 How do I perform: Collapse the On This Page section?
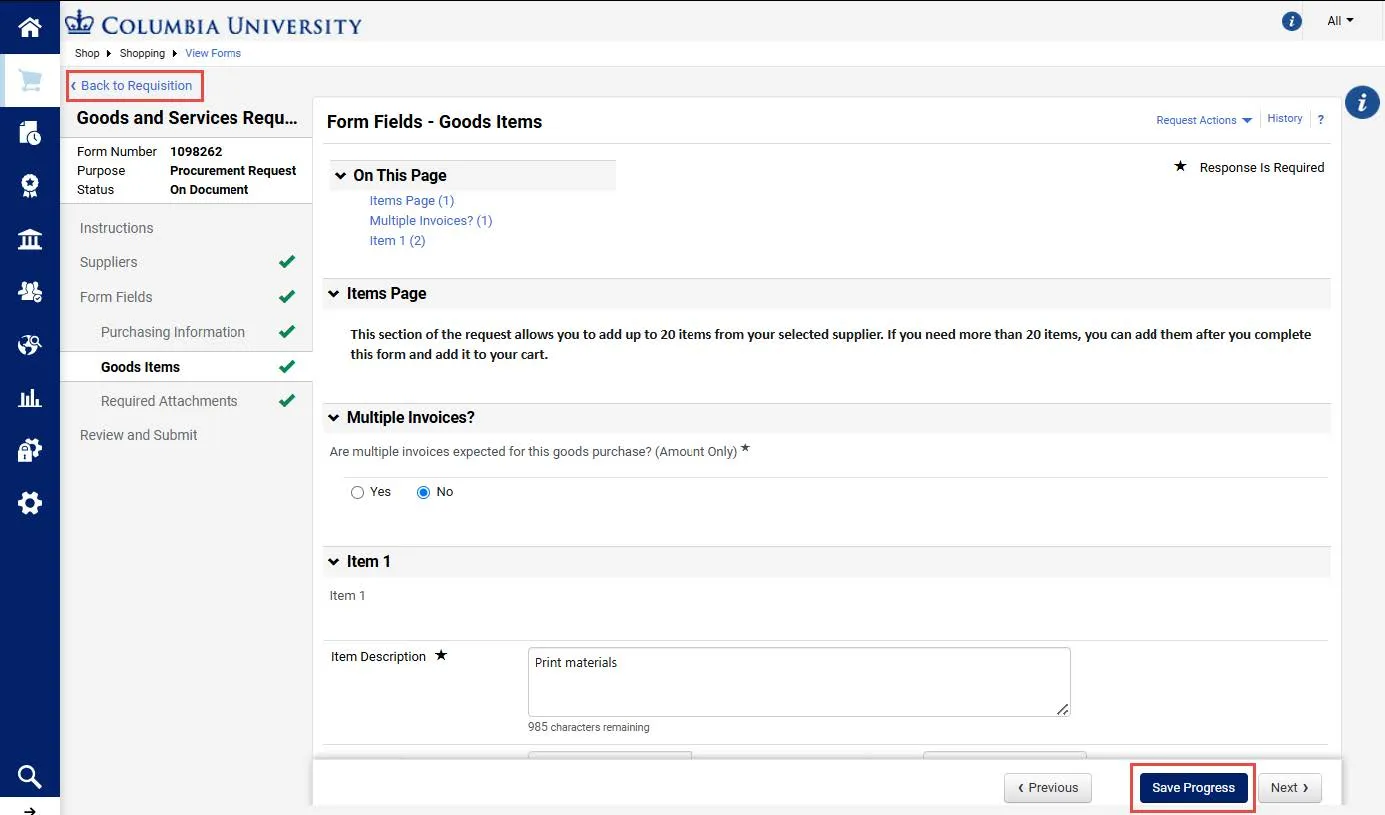point(339,176)
